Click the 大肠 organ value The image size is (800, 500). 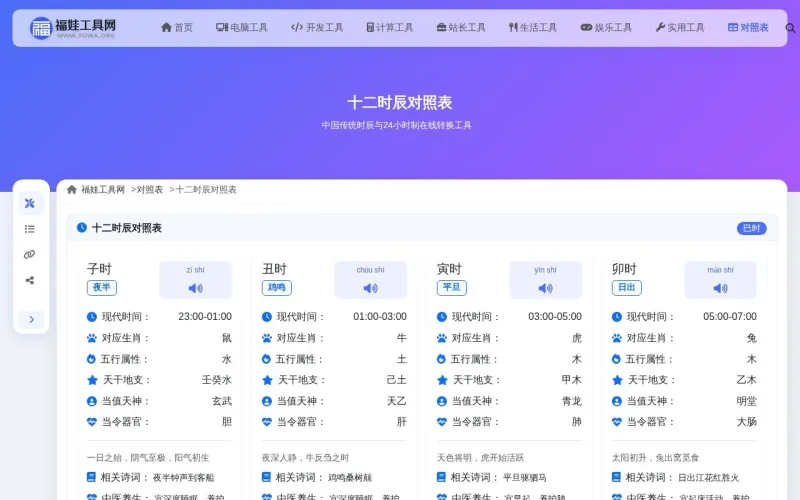746,422
